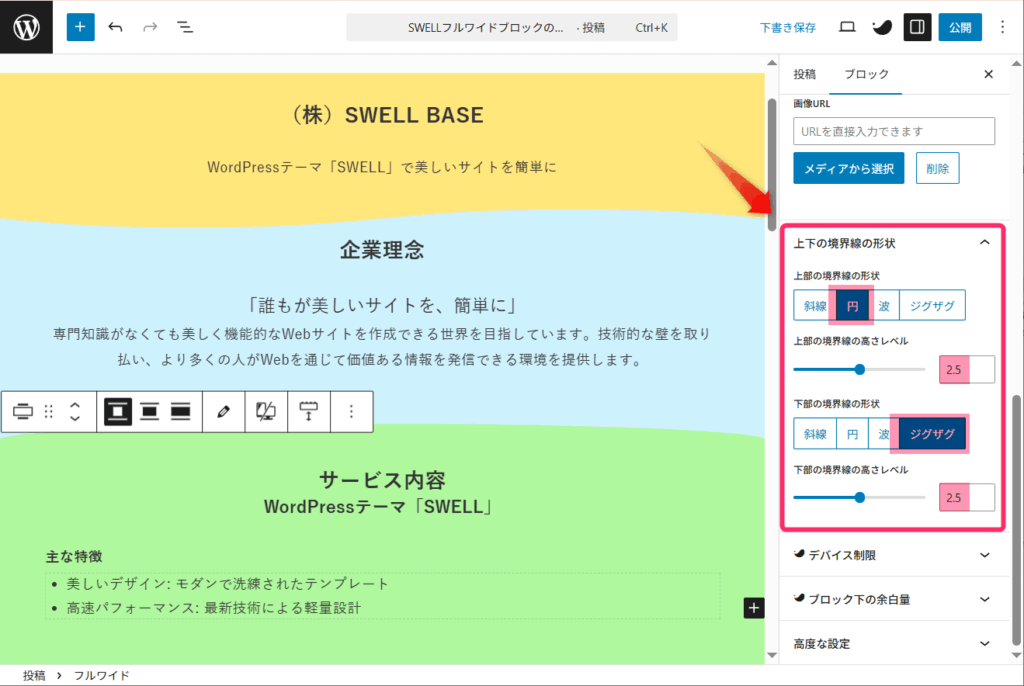Switch to the 投稿 tab in sidebar
1024x686 pixels.
805,74
